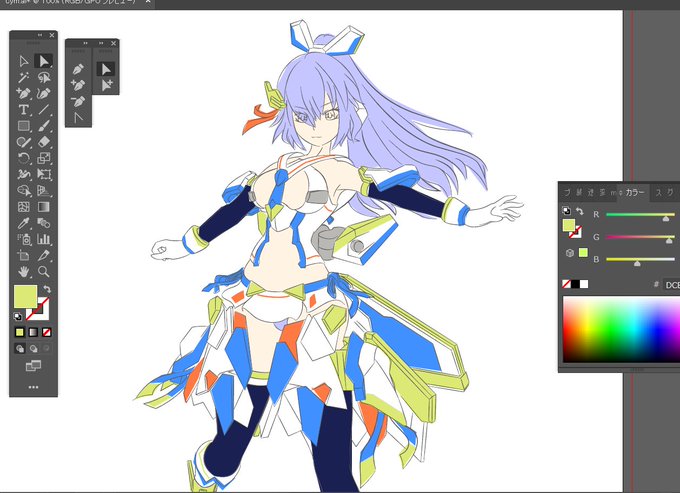Viewport: 680px width, 493px height.
Task: Select the Mesh tool
Action: [x=23, y=207]
